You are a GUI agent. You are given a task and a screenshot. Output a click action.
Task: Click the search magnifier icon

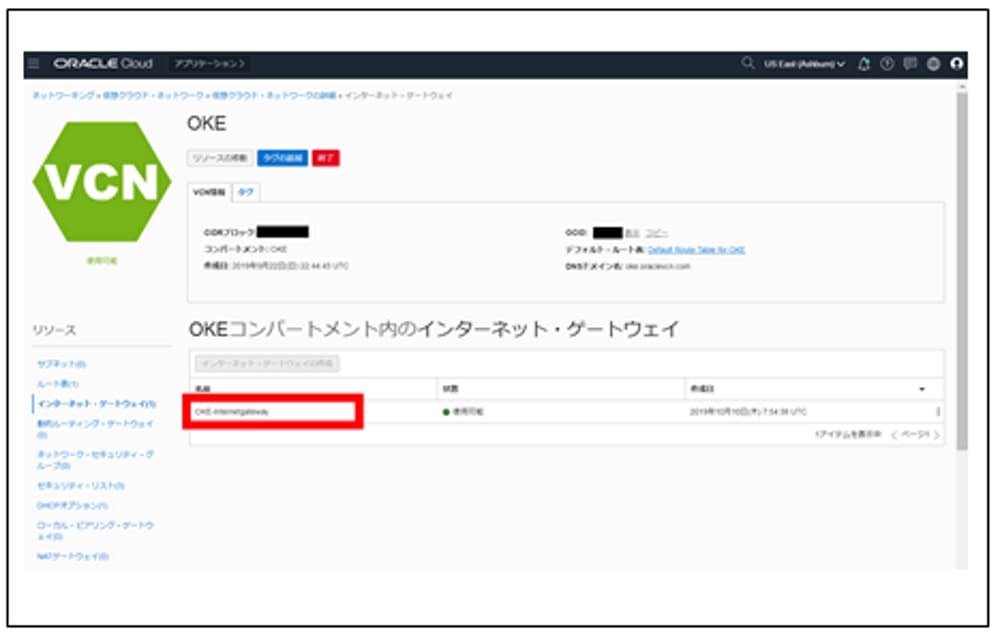coord(748,62)
